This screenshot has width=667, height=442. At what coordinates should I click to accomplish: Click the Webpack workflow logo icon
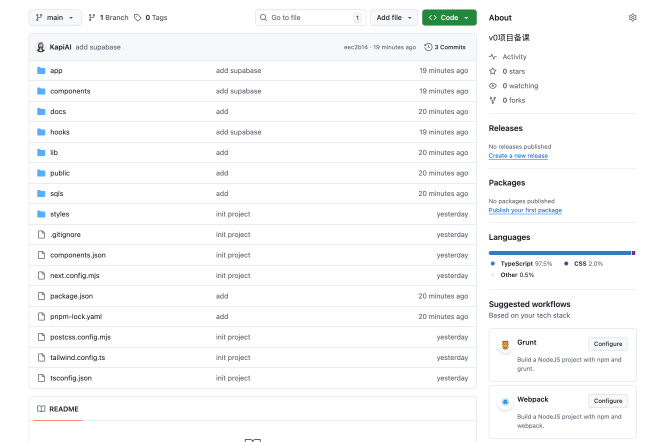[x=505, y=402]
